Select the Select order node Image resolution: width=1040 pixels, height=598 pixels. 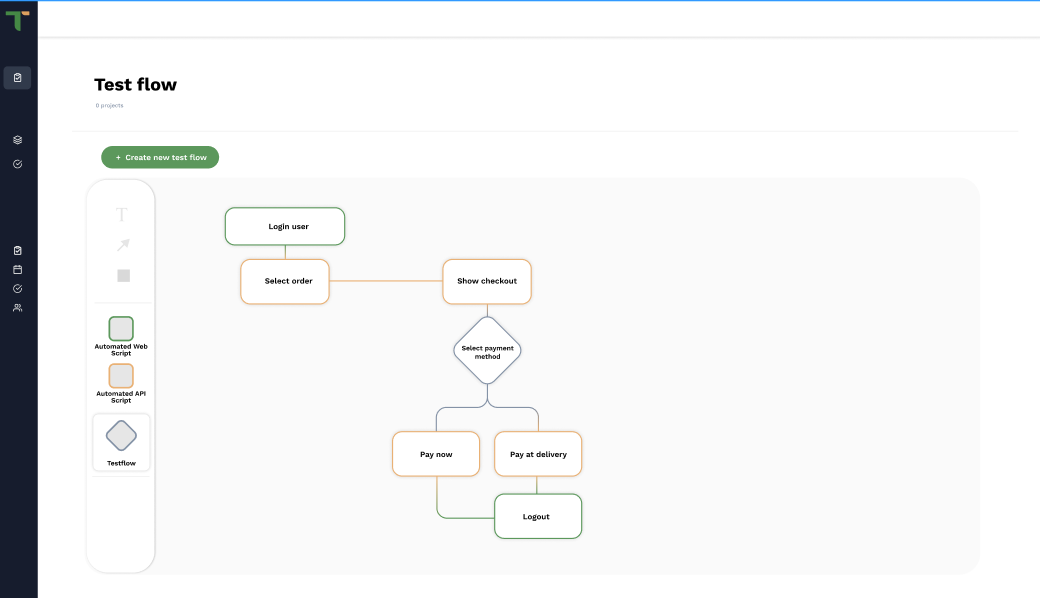coord(285,282)
